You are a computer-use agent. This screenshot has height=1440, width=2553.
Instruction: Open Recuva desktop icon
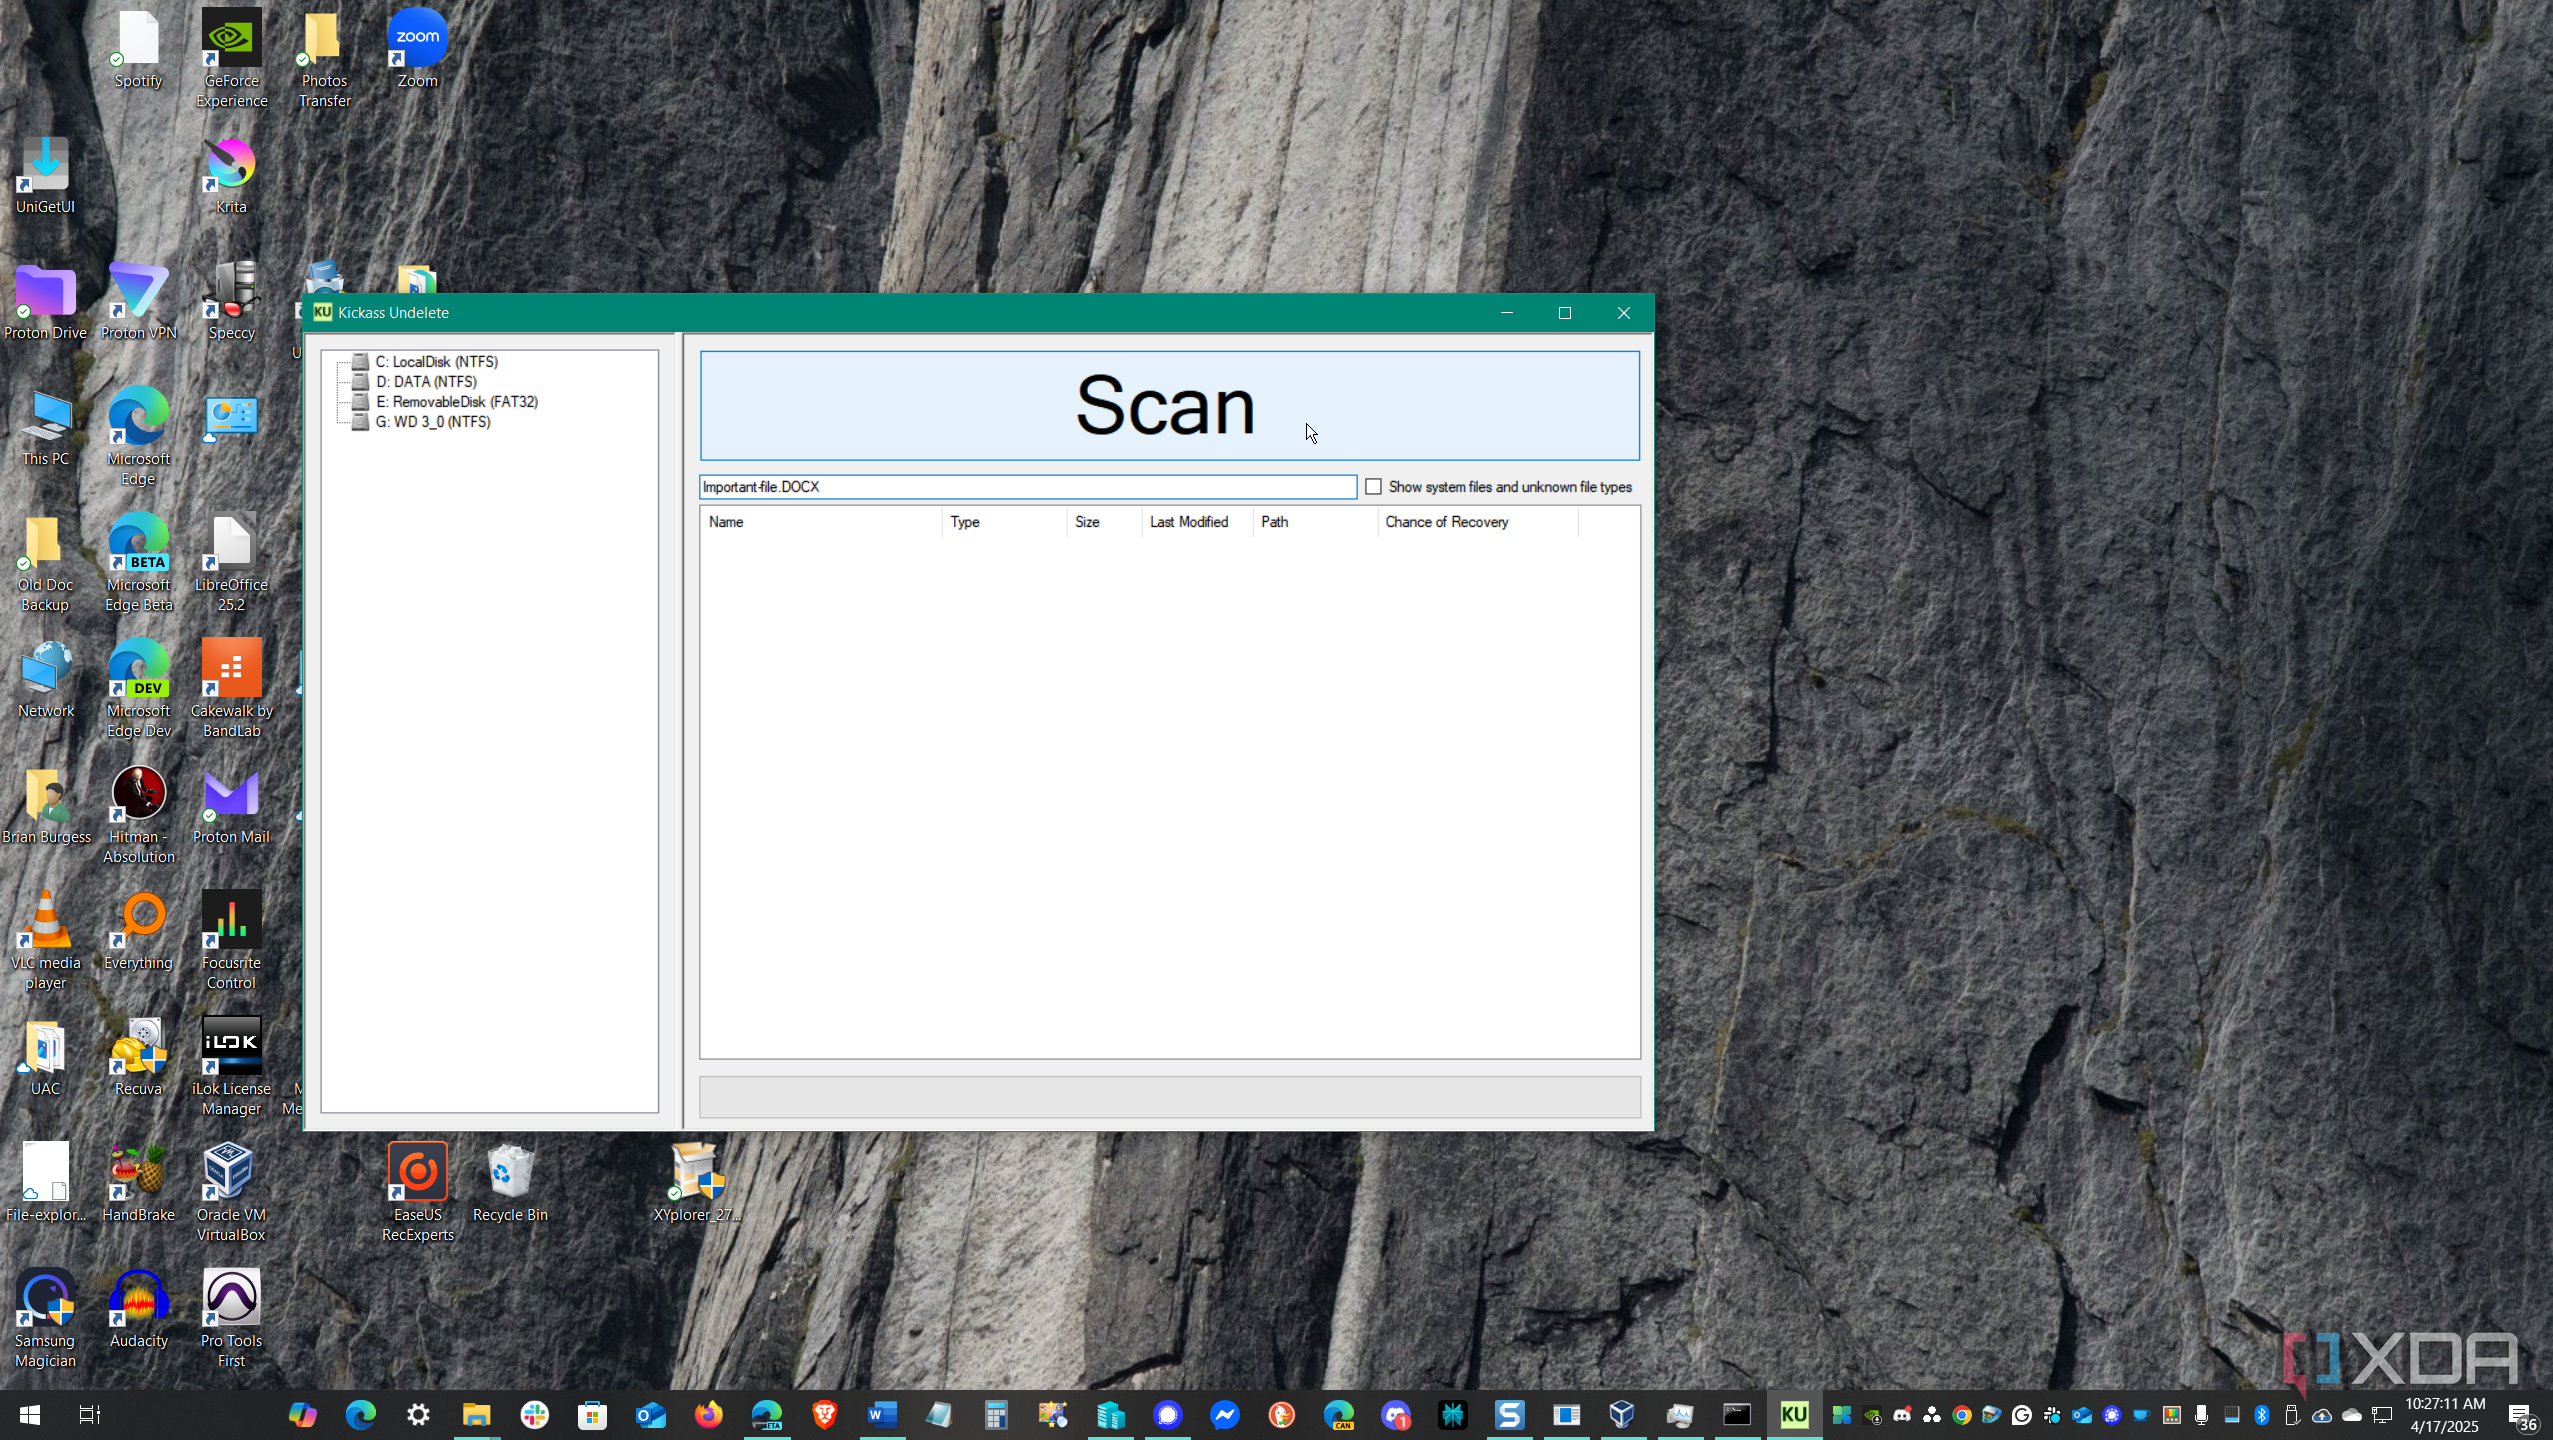139,1059
